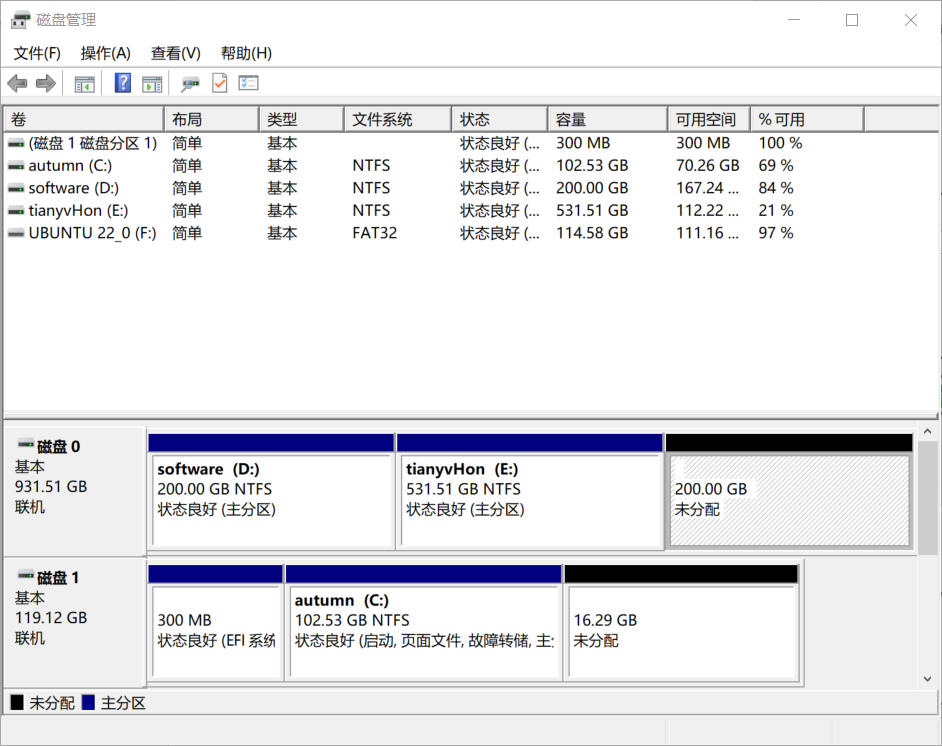Select the 200.00 GB unallocated block
This screenshot has width=942, height=746.
pyautogui.click(x=789, y=491)
